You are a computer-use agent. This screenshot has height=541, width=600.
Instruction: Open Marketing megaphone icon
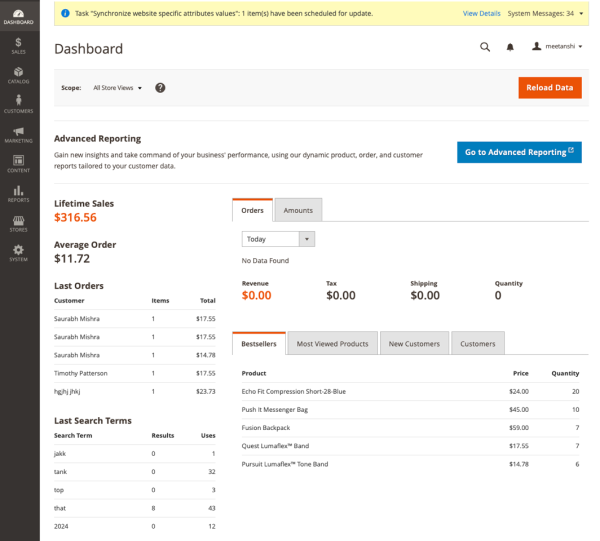coord(19,132)
